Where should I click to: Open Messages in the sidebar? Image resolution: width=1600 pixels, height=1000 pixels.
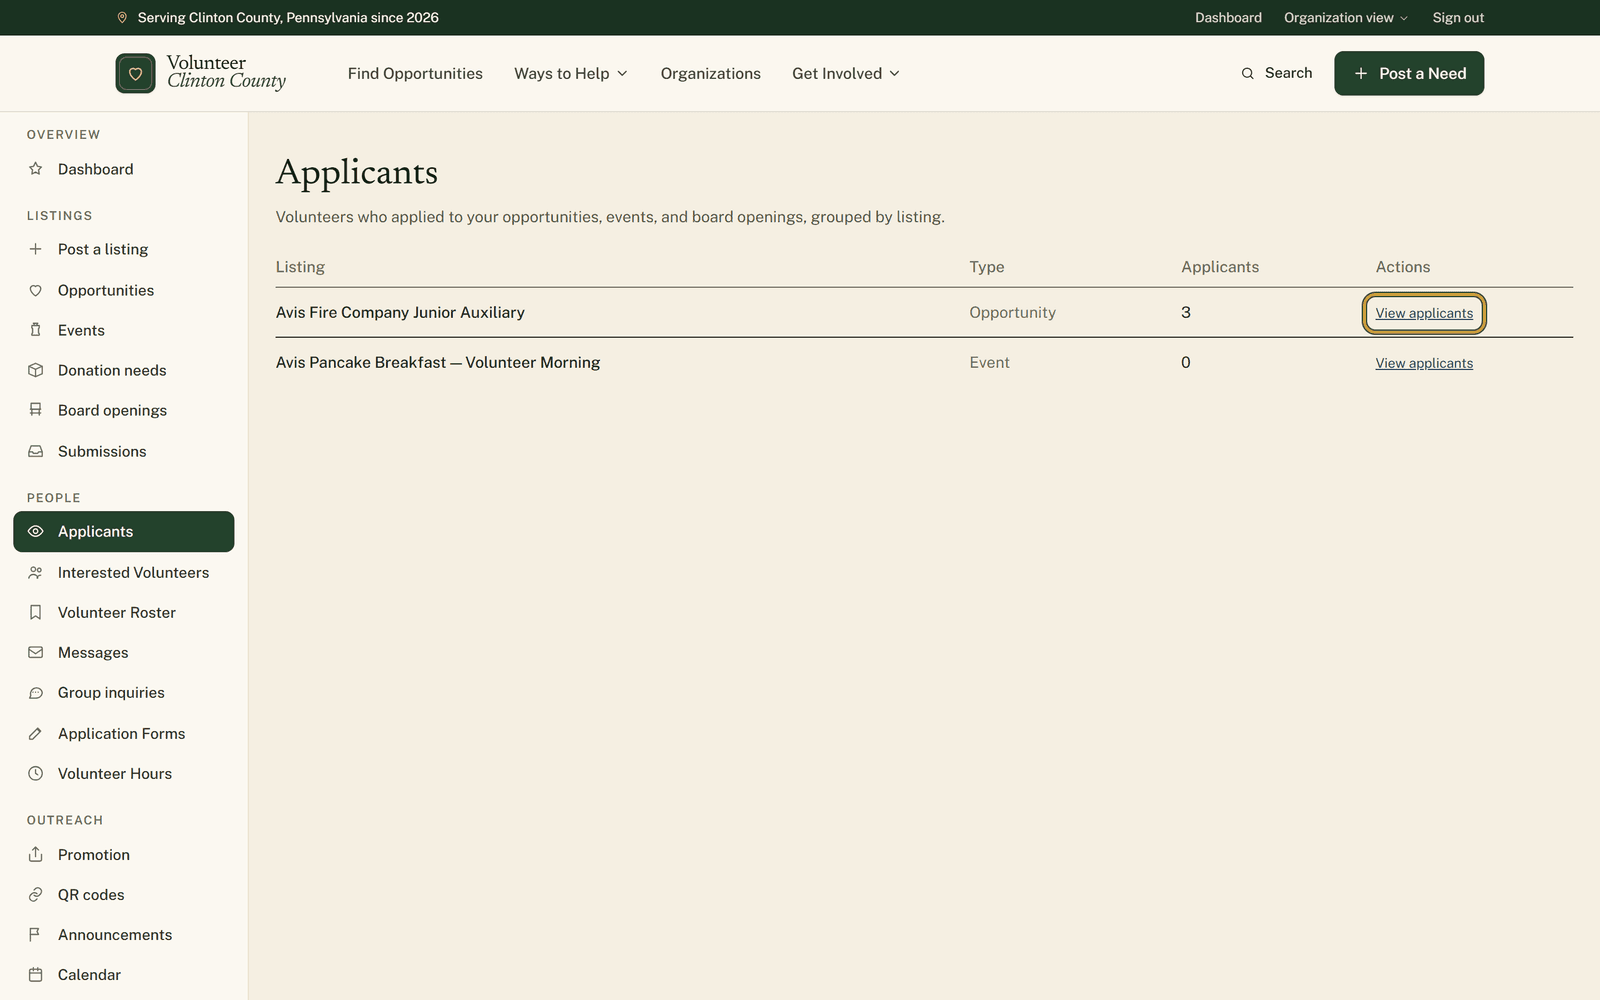coord(124,652)
